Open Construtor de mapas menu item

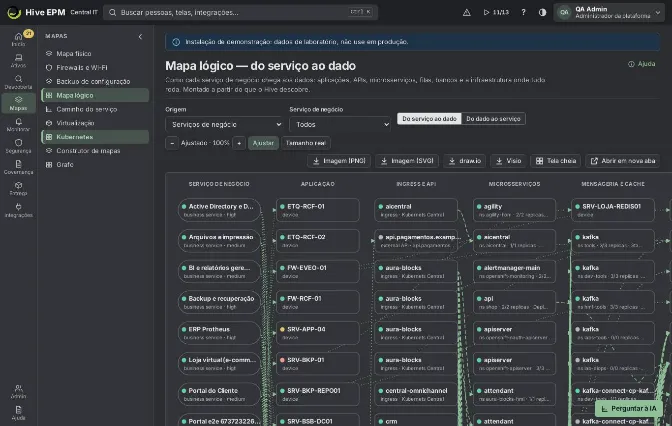tap(95, 151)
